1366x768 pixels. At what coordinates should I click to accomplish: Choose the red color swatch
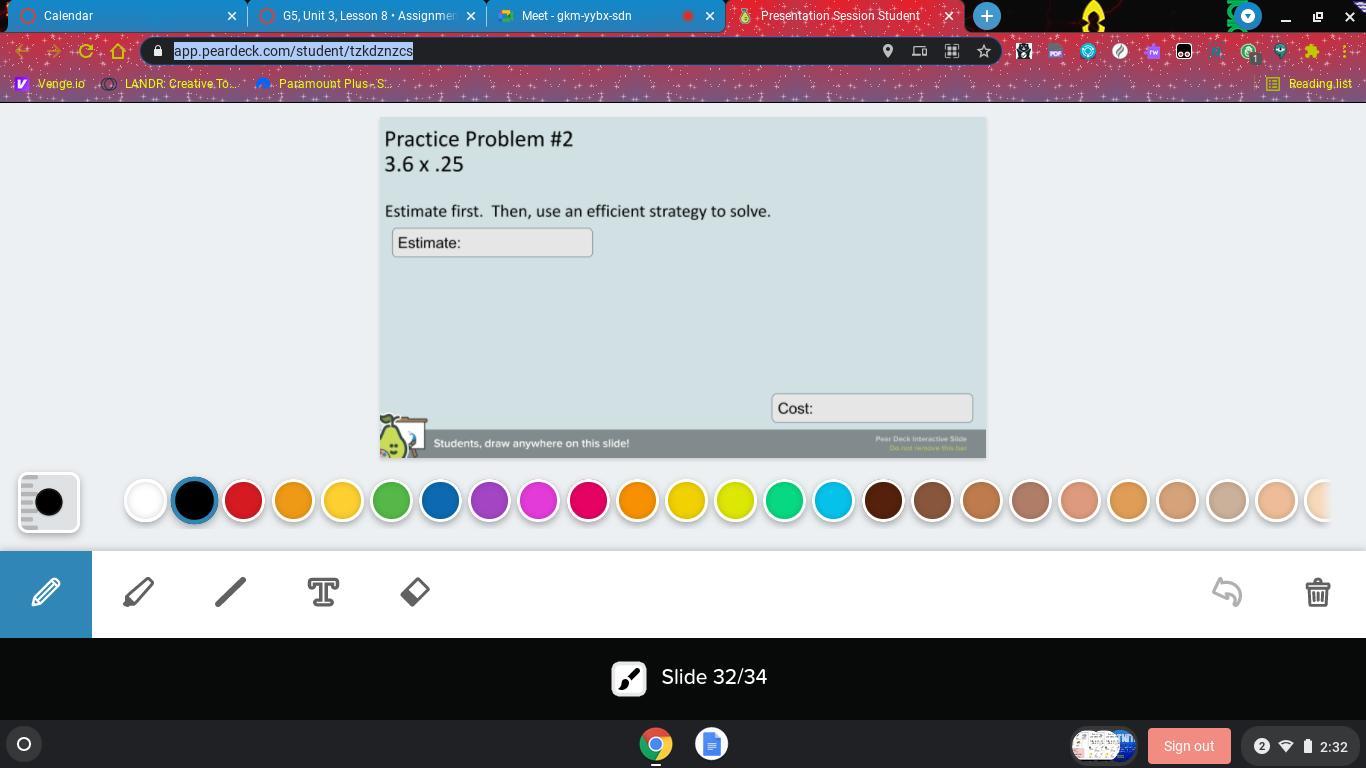[x=243, y=500]
